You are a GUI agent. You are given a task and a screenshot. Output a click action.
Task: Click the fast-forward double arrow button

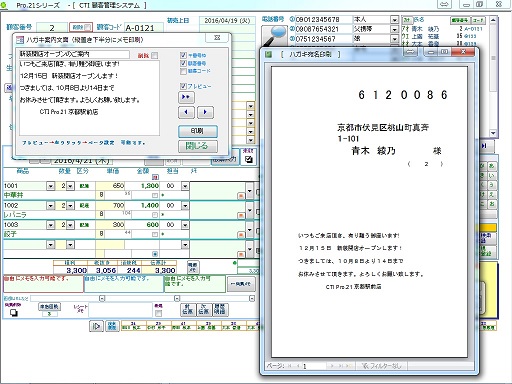point(186,97)
